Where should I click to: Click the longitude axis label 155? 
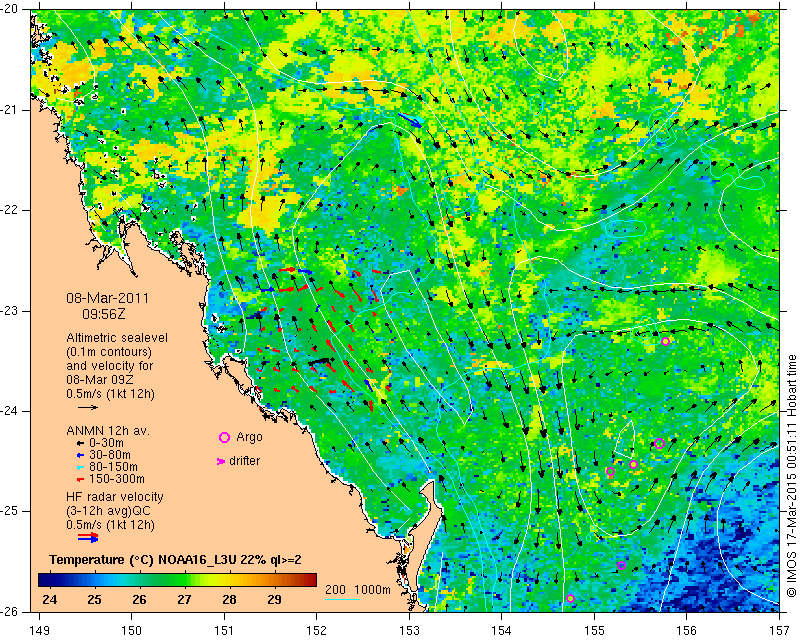tap(594, 631)
